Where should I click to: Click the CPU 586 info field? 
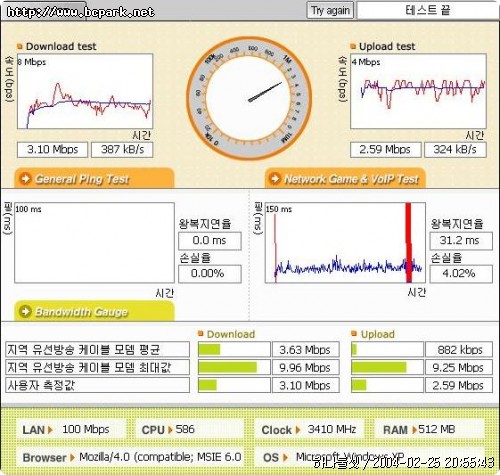click(190, 429)
